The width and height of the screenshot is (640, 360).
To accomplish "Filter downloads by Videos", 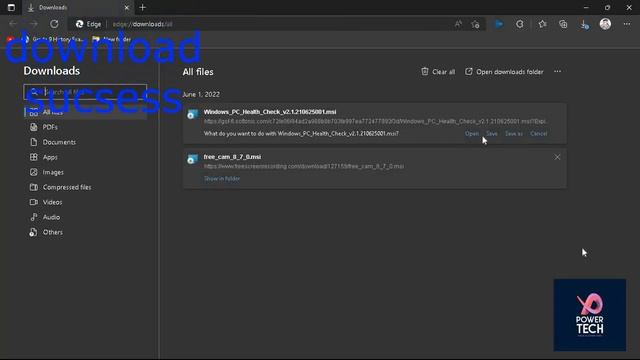I will click(52, 202).
